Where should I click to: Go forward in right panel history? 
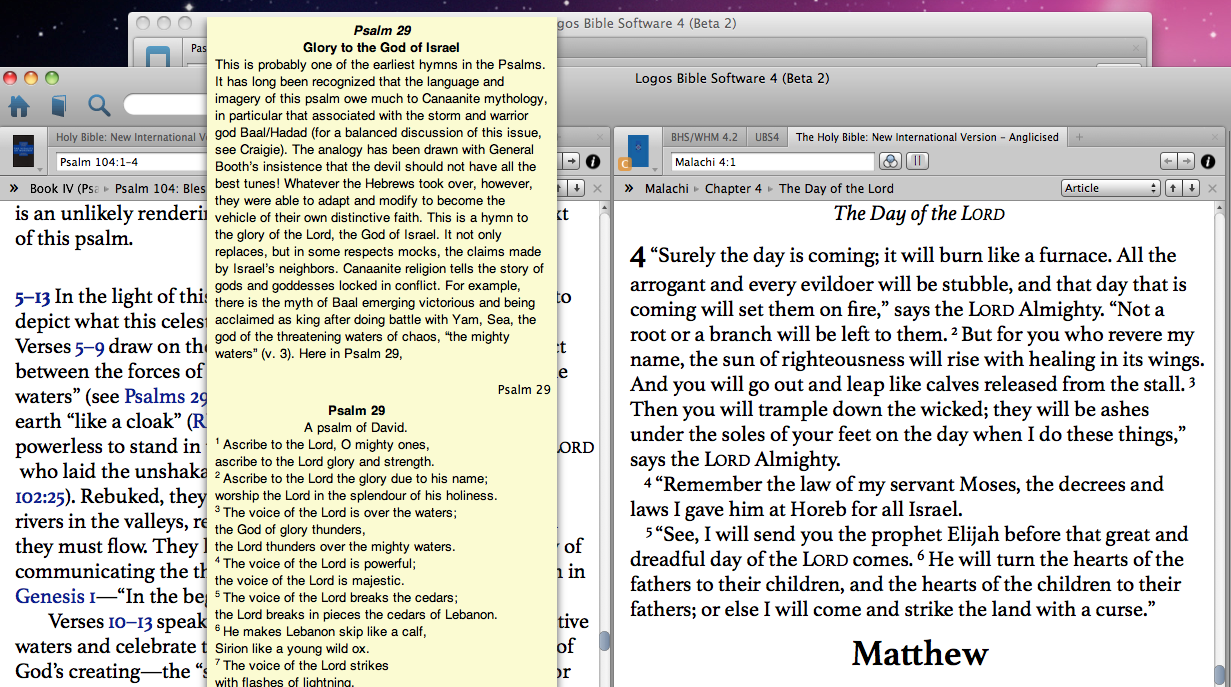coord(1186,161)
